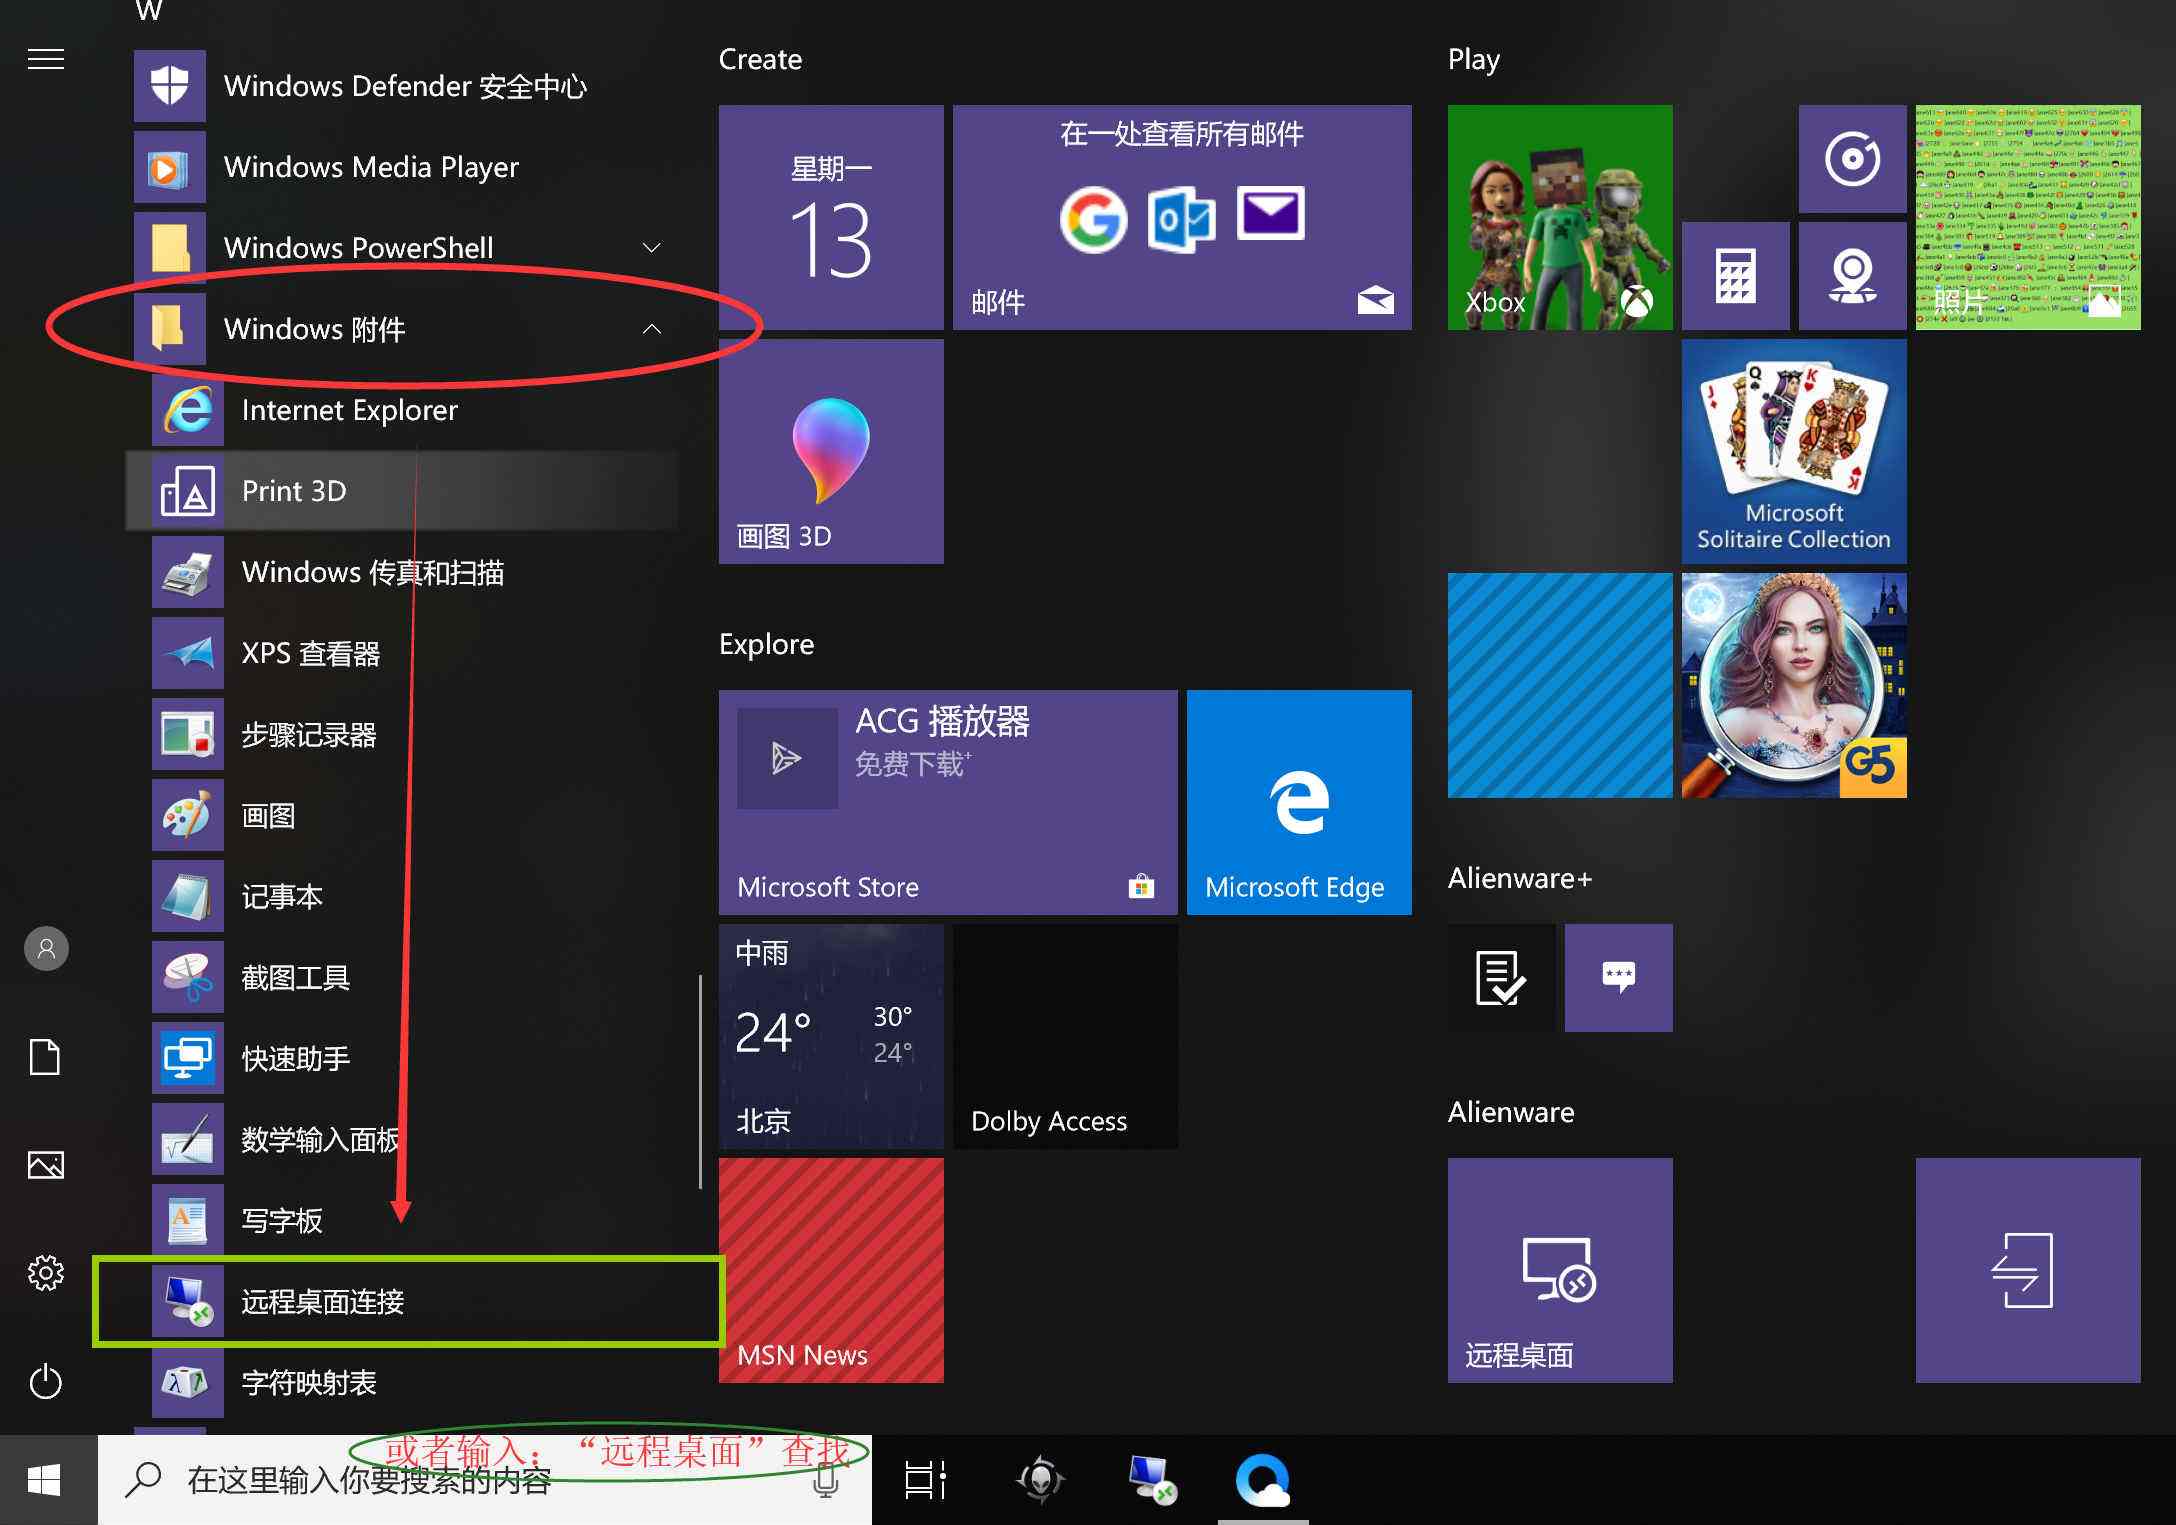Click the Alienware group title
Viewport: 2176px width, 1525px height.
coord(1511,1112)
